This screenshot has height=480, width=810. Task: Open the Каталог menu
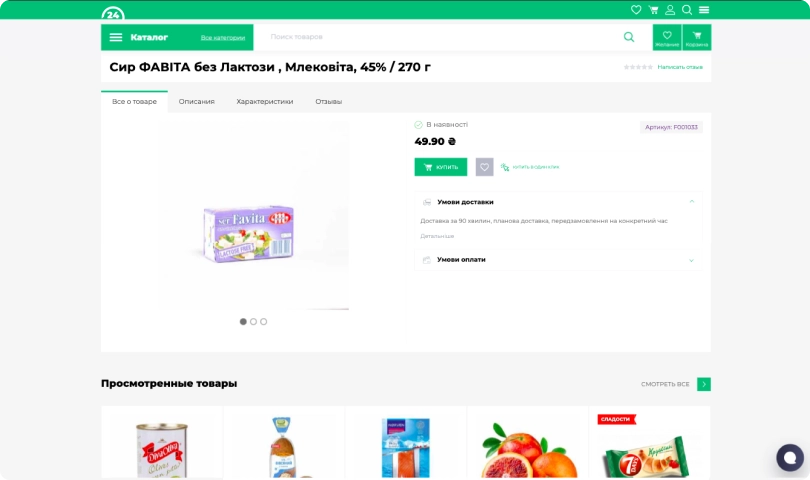140,37
